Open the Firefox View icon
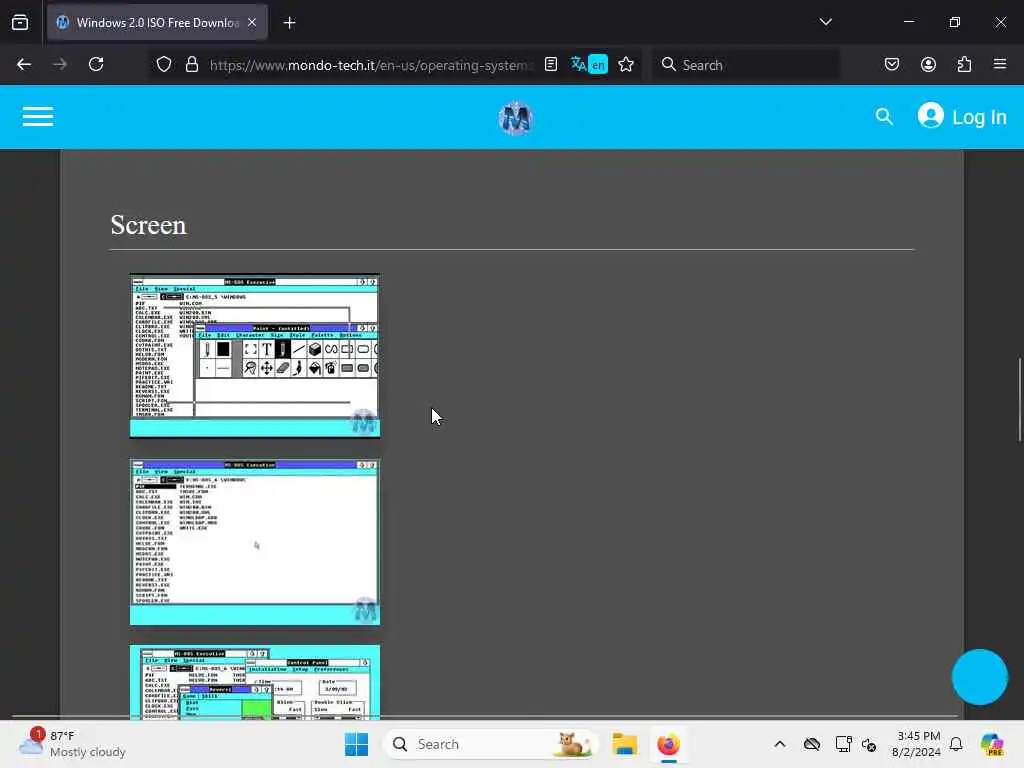1024x768 pixels. 20,22
